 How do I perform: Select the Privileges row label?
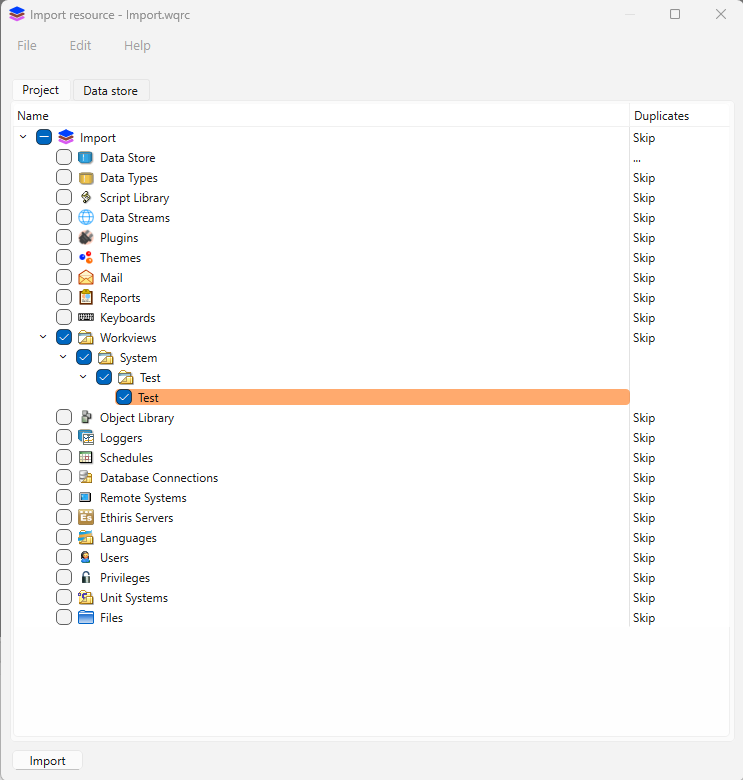125,578
